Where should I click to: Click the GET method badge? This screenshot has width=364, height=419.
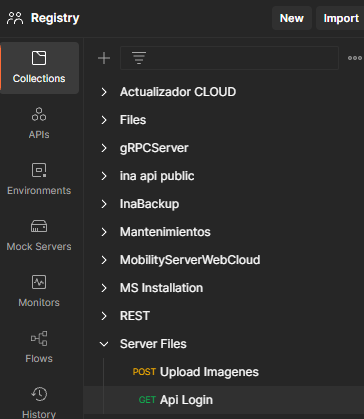147,400
